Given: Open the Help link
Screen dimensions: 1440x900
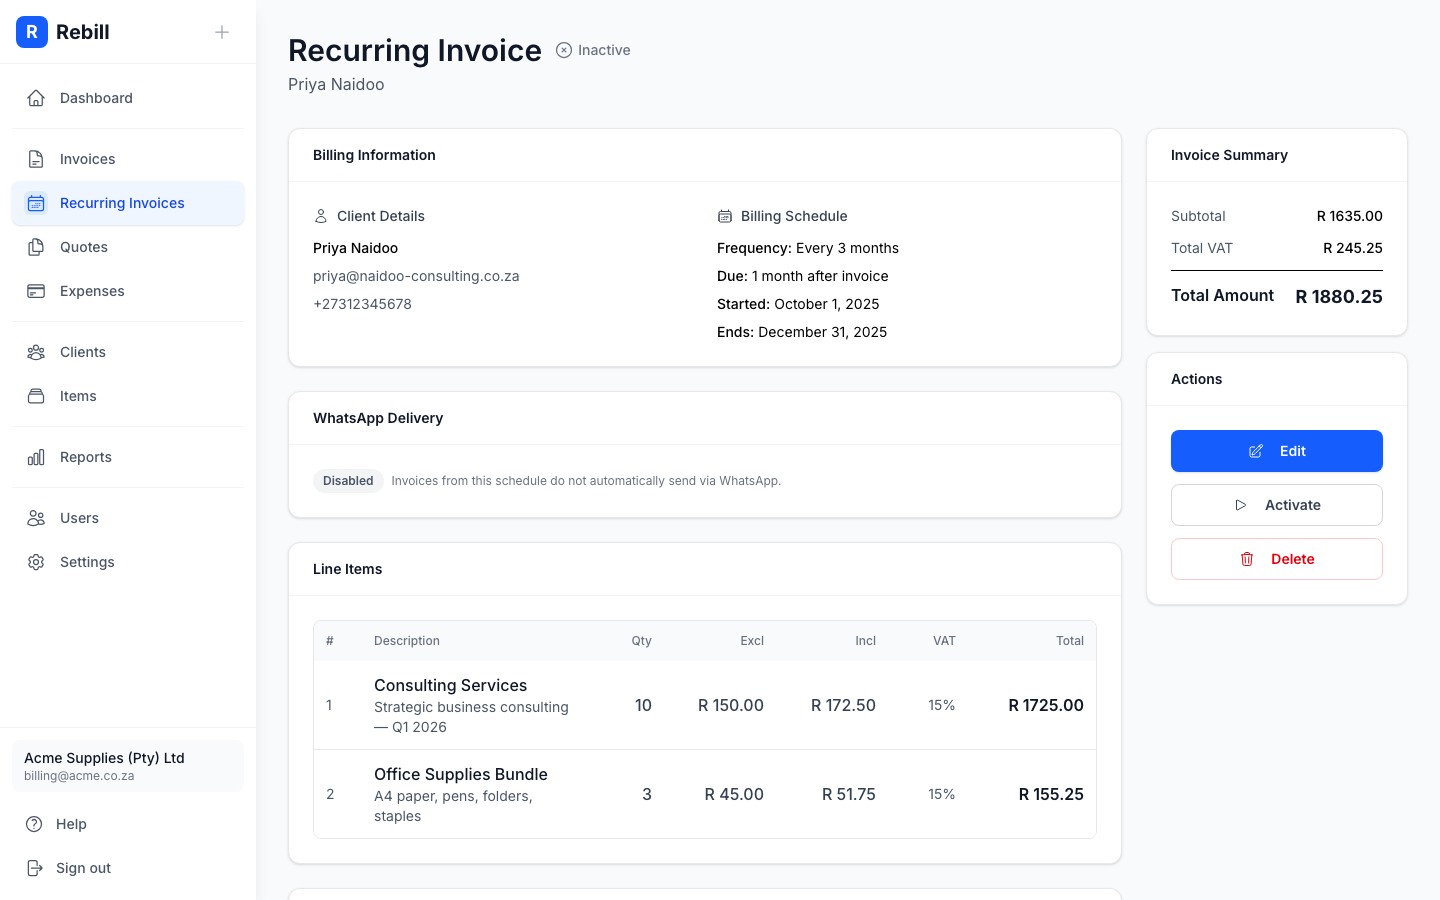Looking at the screenshot, I should [x=71, y=824].
